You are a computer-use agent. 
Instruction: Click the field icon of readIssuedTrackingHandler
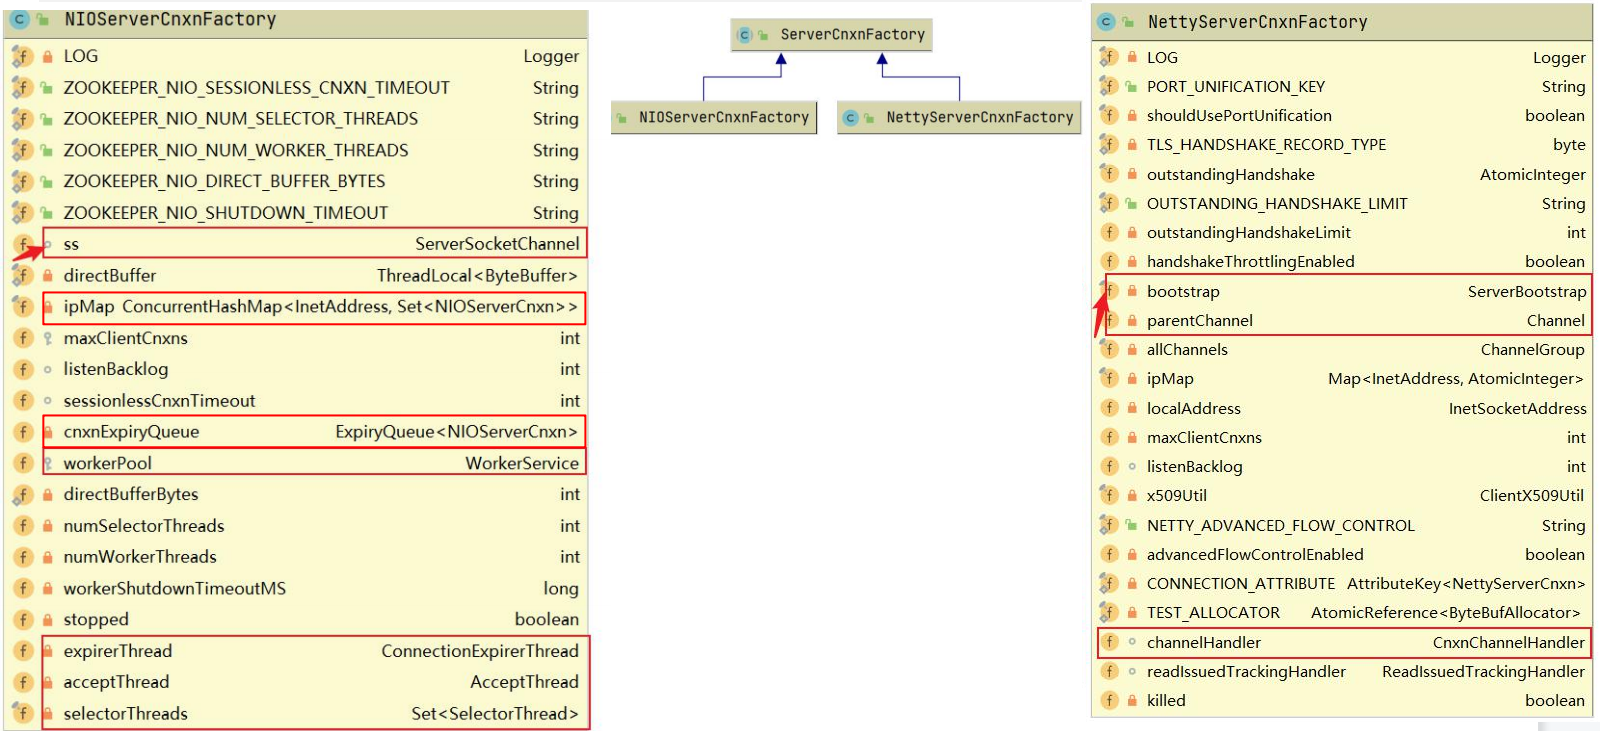coord(1109,671)
